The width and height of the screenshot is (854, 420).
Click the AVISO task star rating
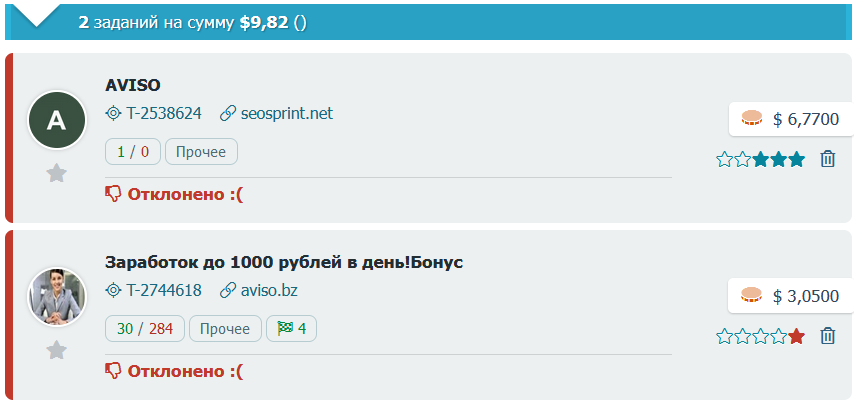760,159
